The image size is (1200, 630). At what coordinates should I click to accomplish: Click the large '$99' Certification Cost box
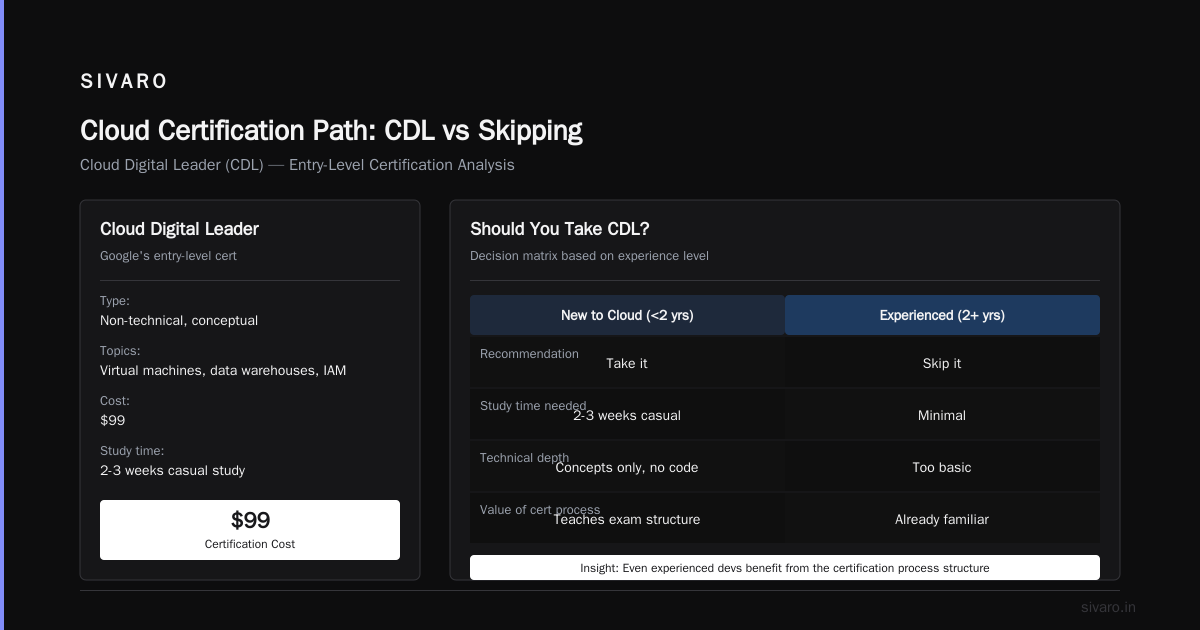point(250,530)
